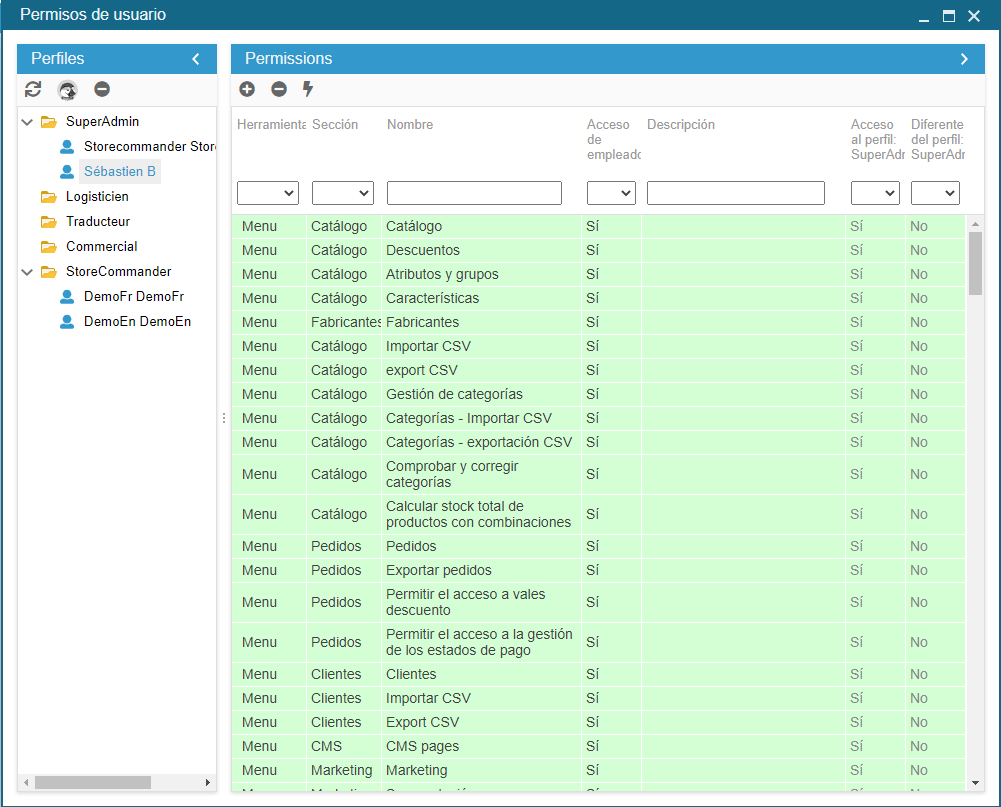
Task: Select the DemoEn DemoEn employee
Action: coord(137,322)
